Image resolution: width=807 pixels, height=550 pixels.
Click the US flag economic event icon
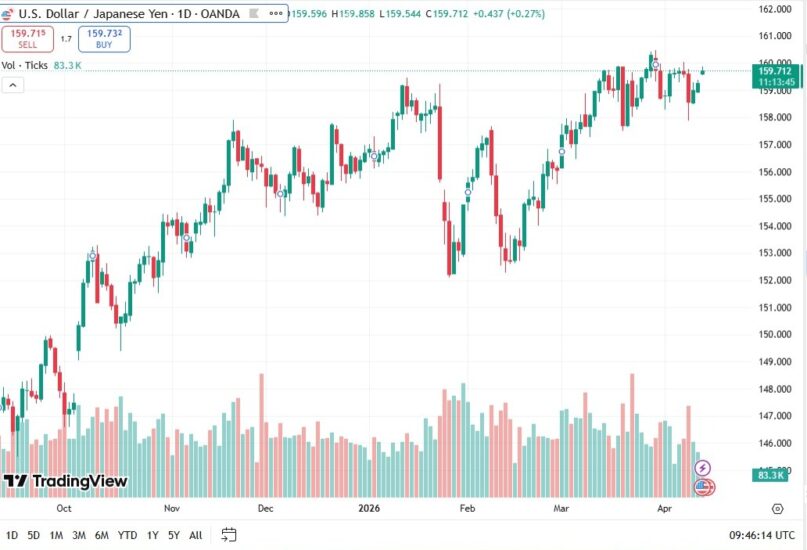coord(703,487)
